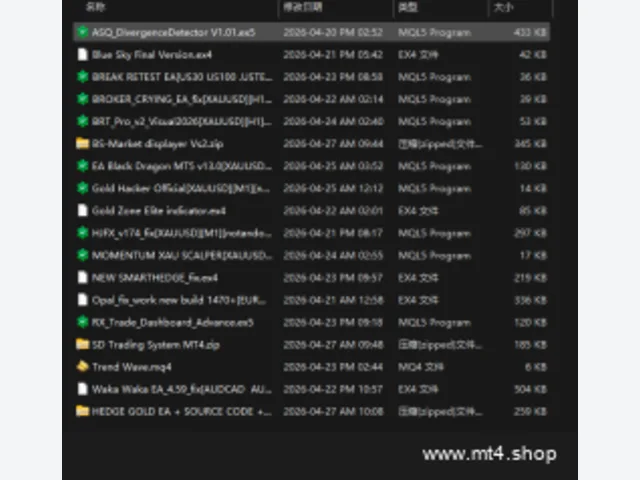The image size is (640, 480).
Task: Click the 259 KB size value
Action: (530, 411)
